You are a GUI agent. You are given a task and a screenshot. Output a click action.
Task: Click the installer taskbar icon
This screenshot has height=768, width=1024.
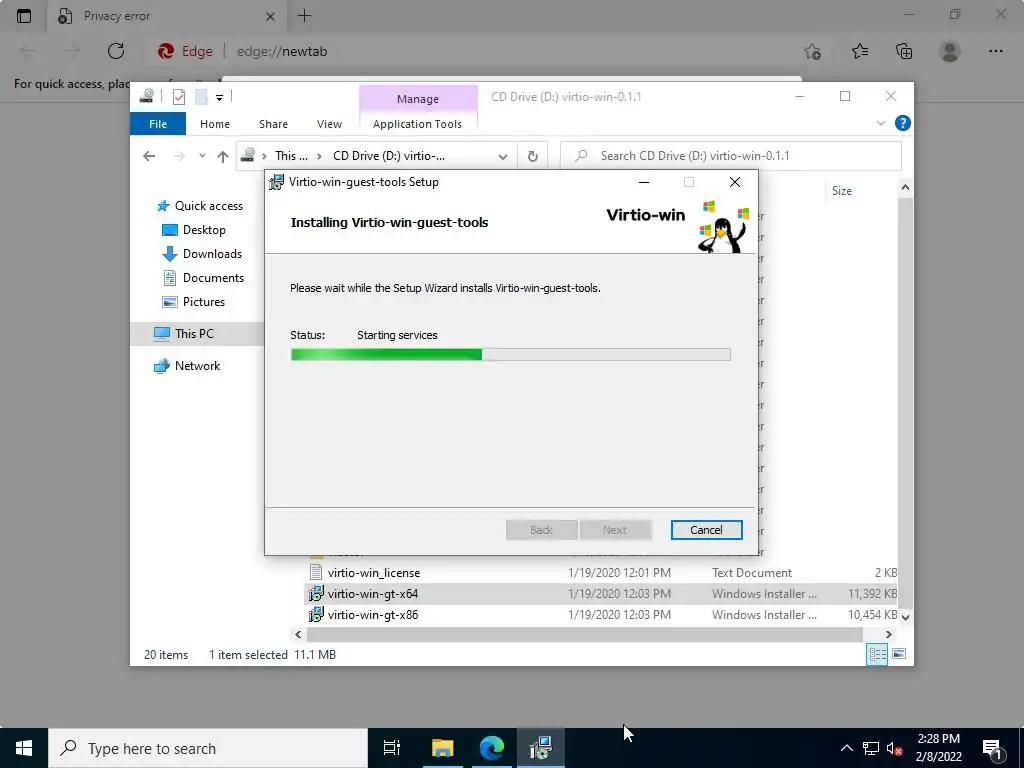pyautogui.click(x=541, y=748)
